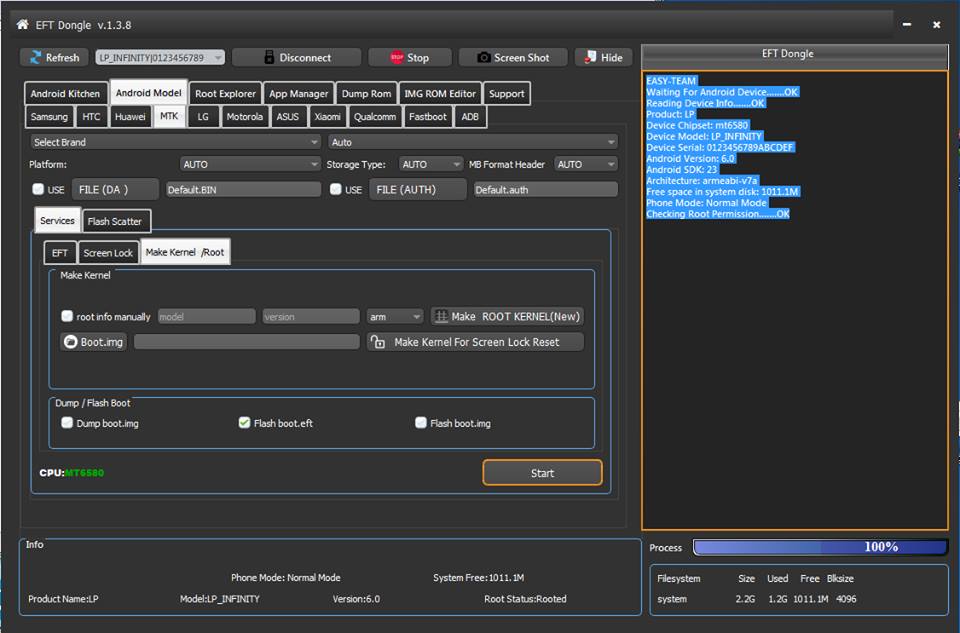This screenshot has width=960, height=633.
Task: Click the Hide button icon
Action: 590,58
